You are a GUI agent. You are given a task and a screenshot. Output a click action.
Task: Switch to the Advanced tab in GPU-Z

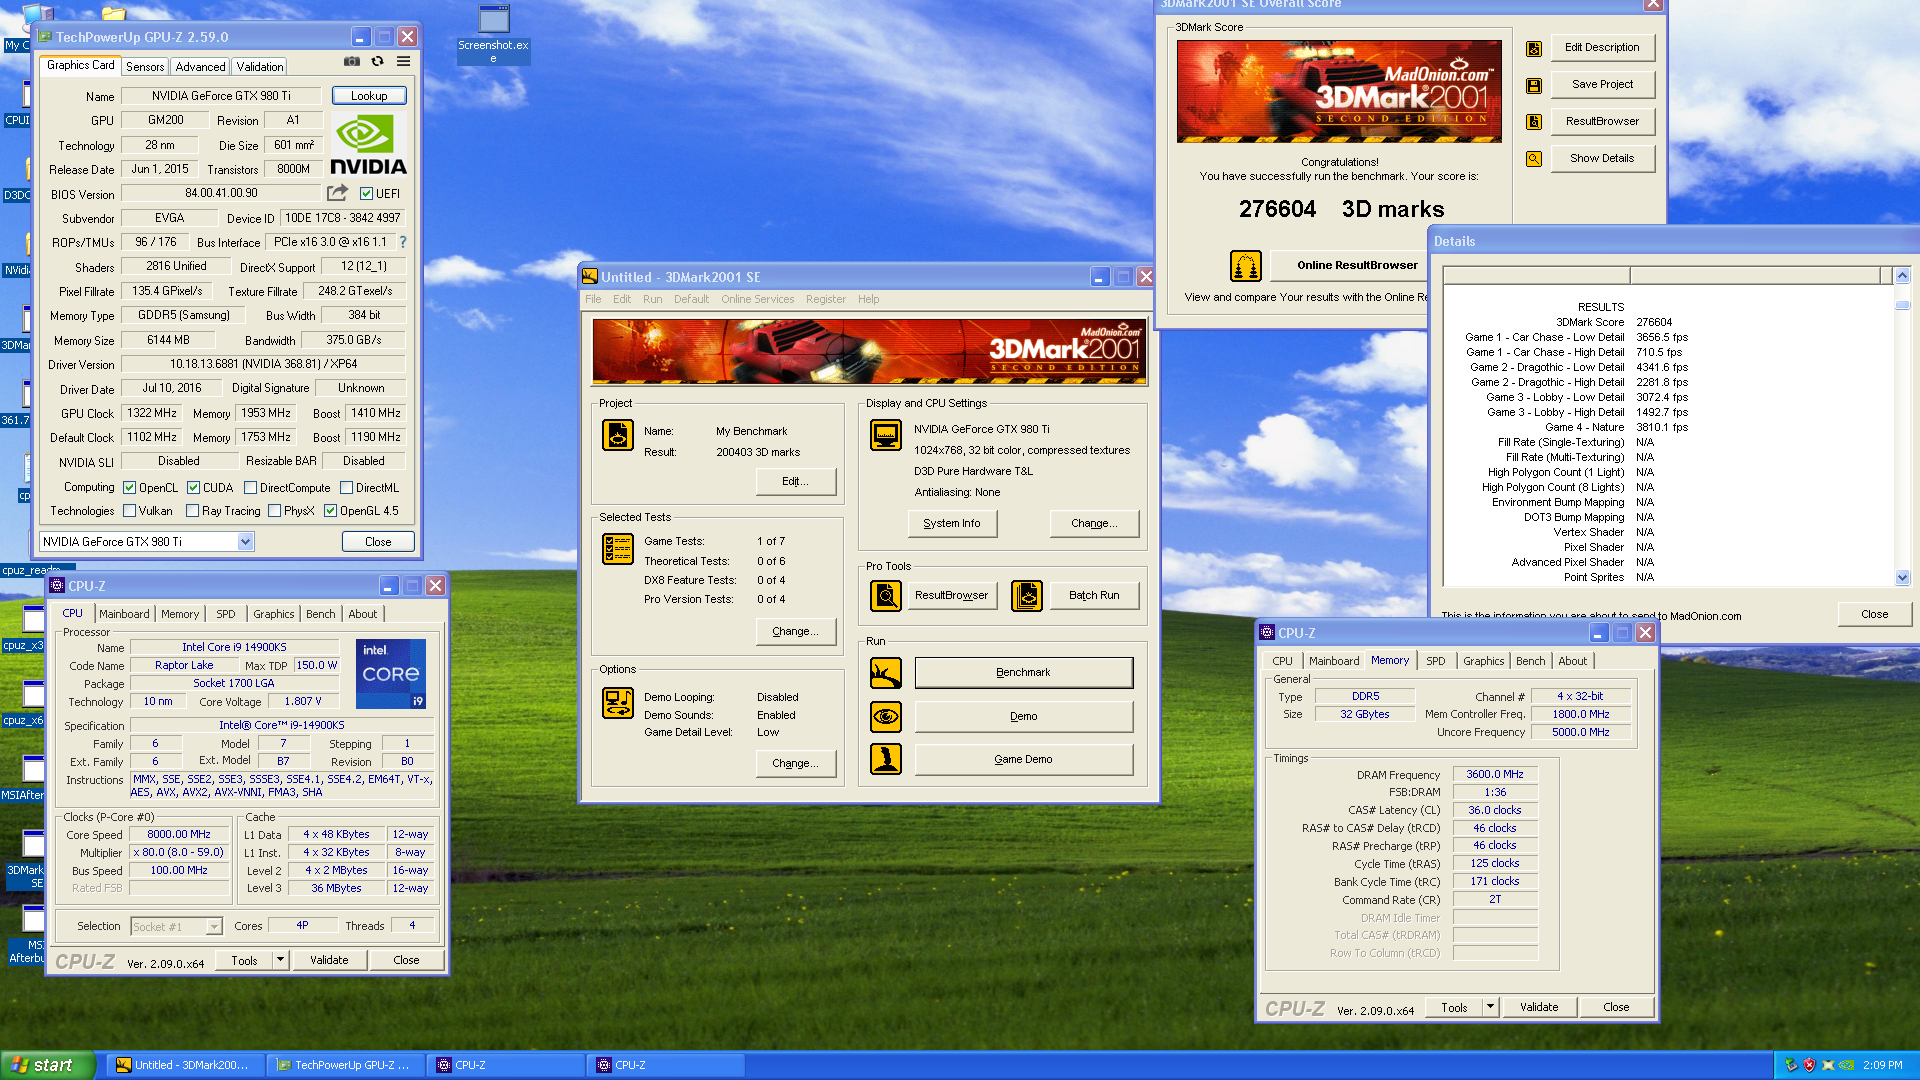200,67
